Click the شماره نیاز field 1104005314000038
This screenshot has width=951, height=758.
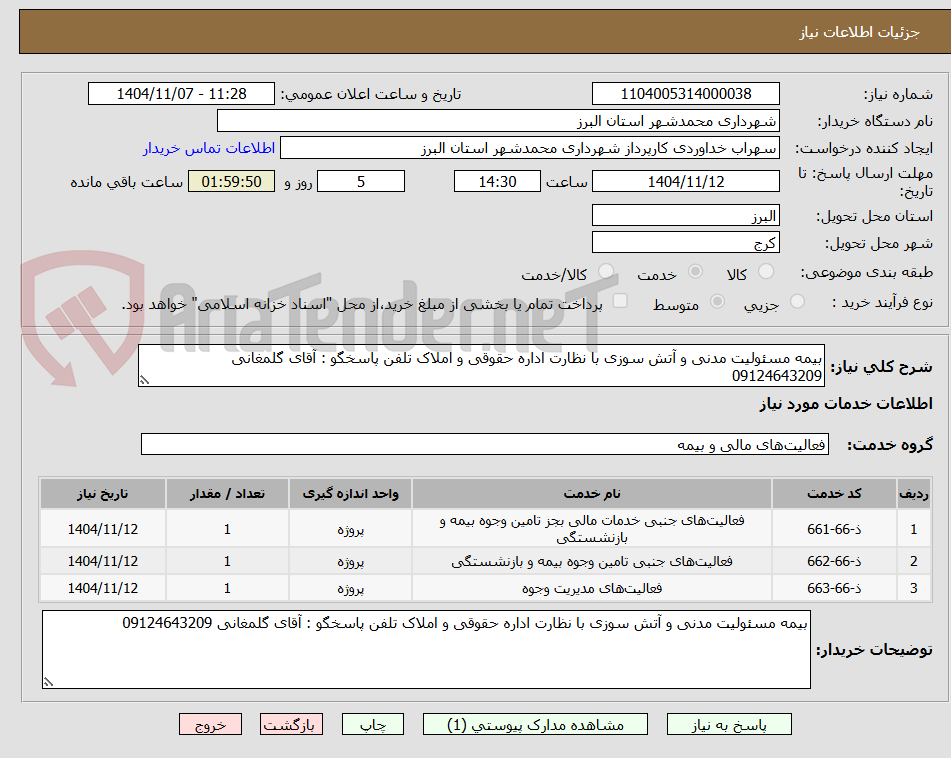pyautogui.click(x=685, y=94)
